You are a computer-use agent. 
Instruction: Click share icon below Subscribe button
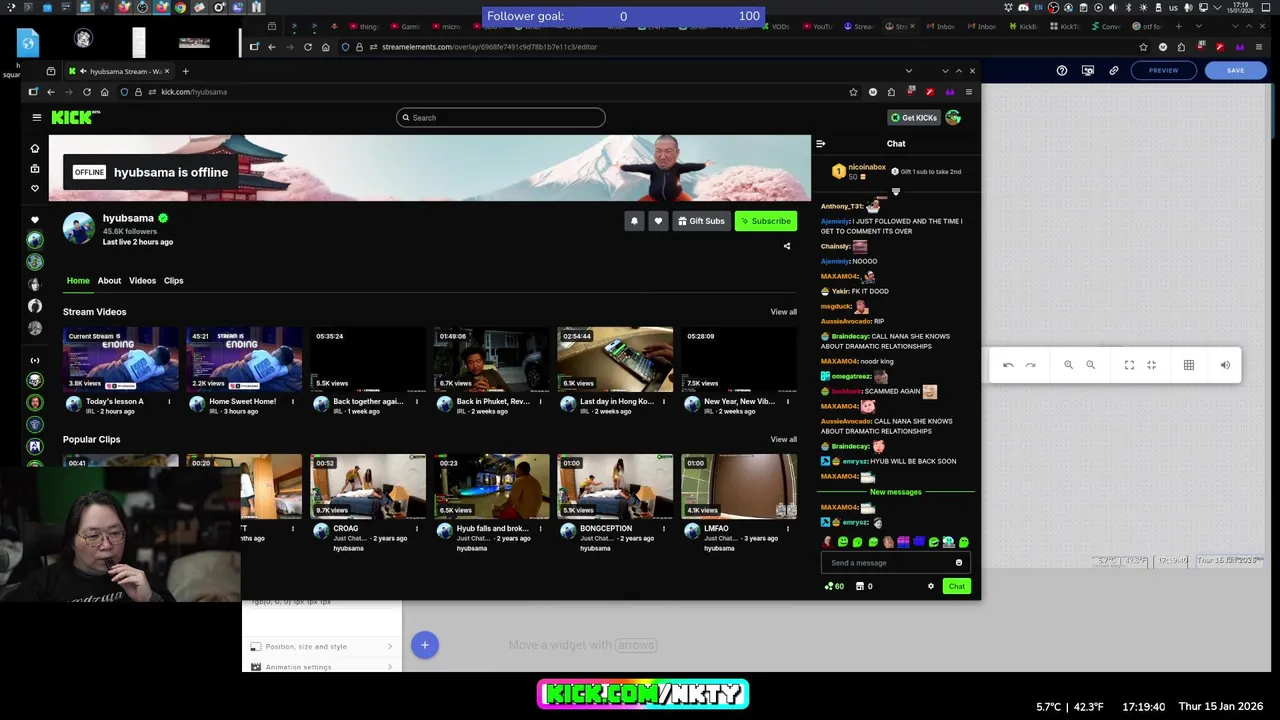(787, 246)
